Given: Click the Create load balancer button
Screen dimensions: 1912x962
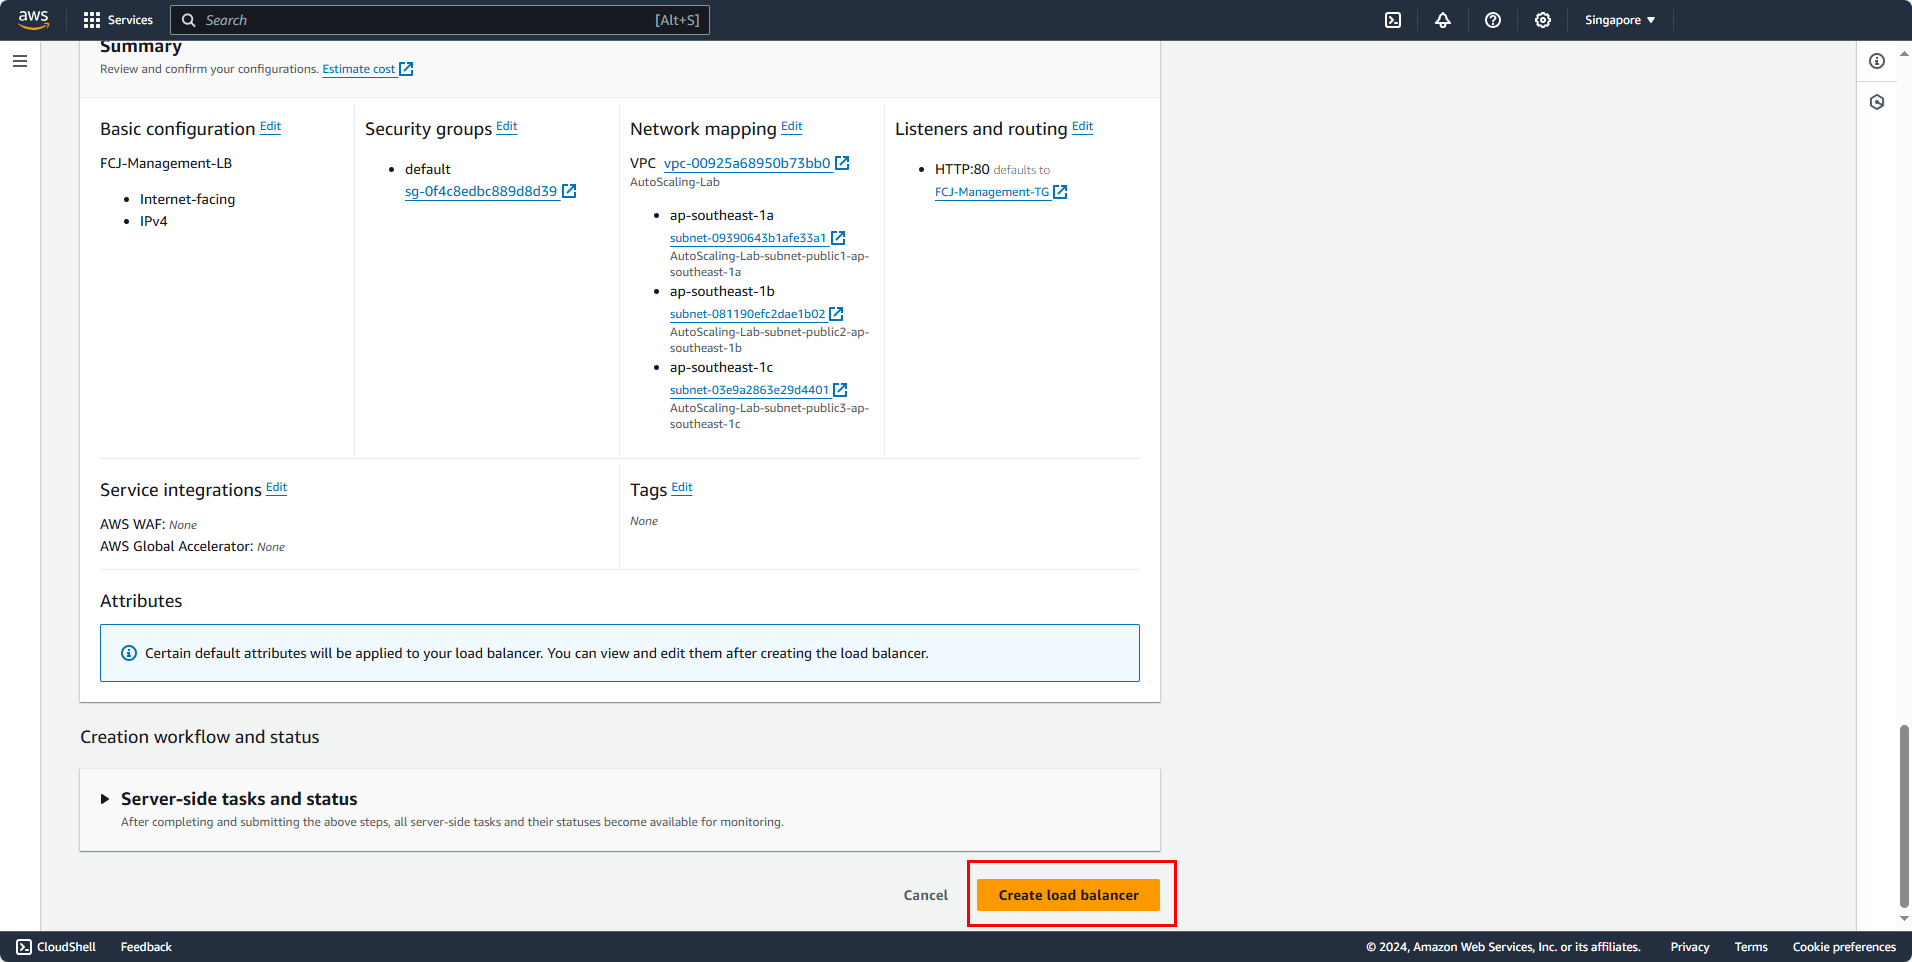Looking at the screenshot, I should pos(1069,895).
